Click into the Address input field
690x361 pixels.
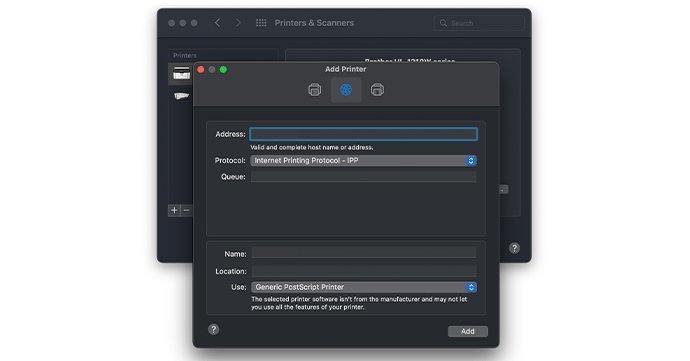tap(363, 134)
